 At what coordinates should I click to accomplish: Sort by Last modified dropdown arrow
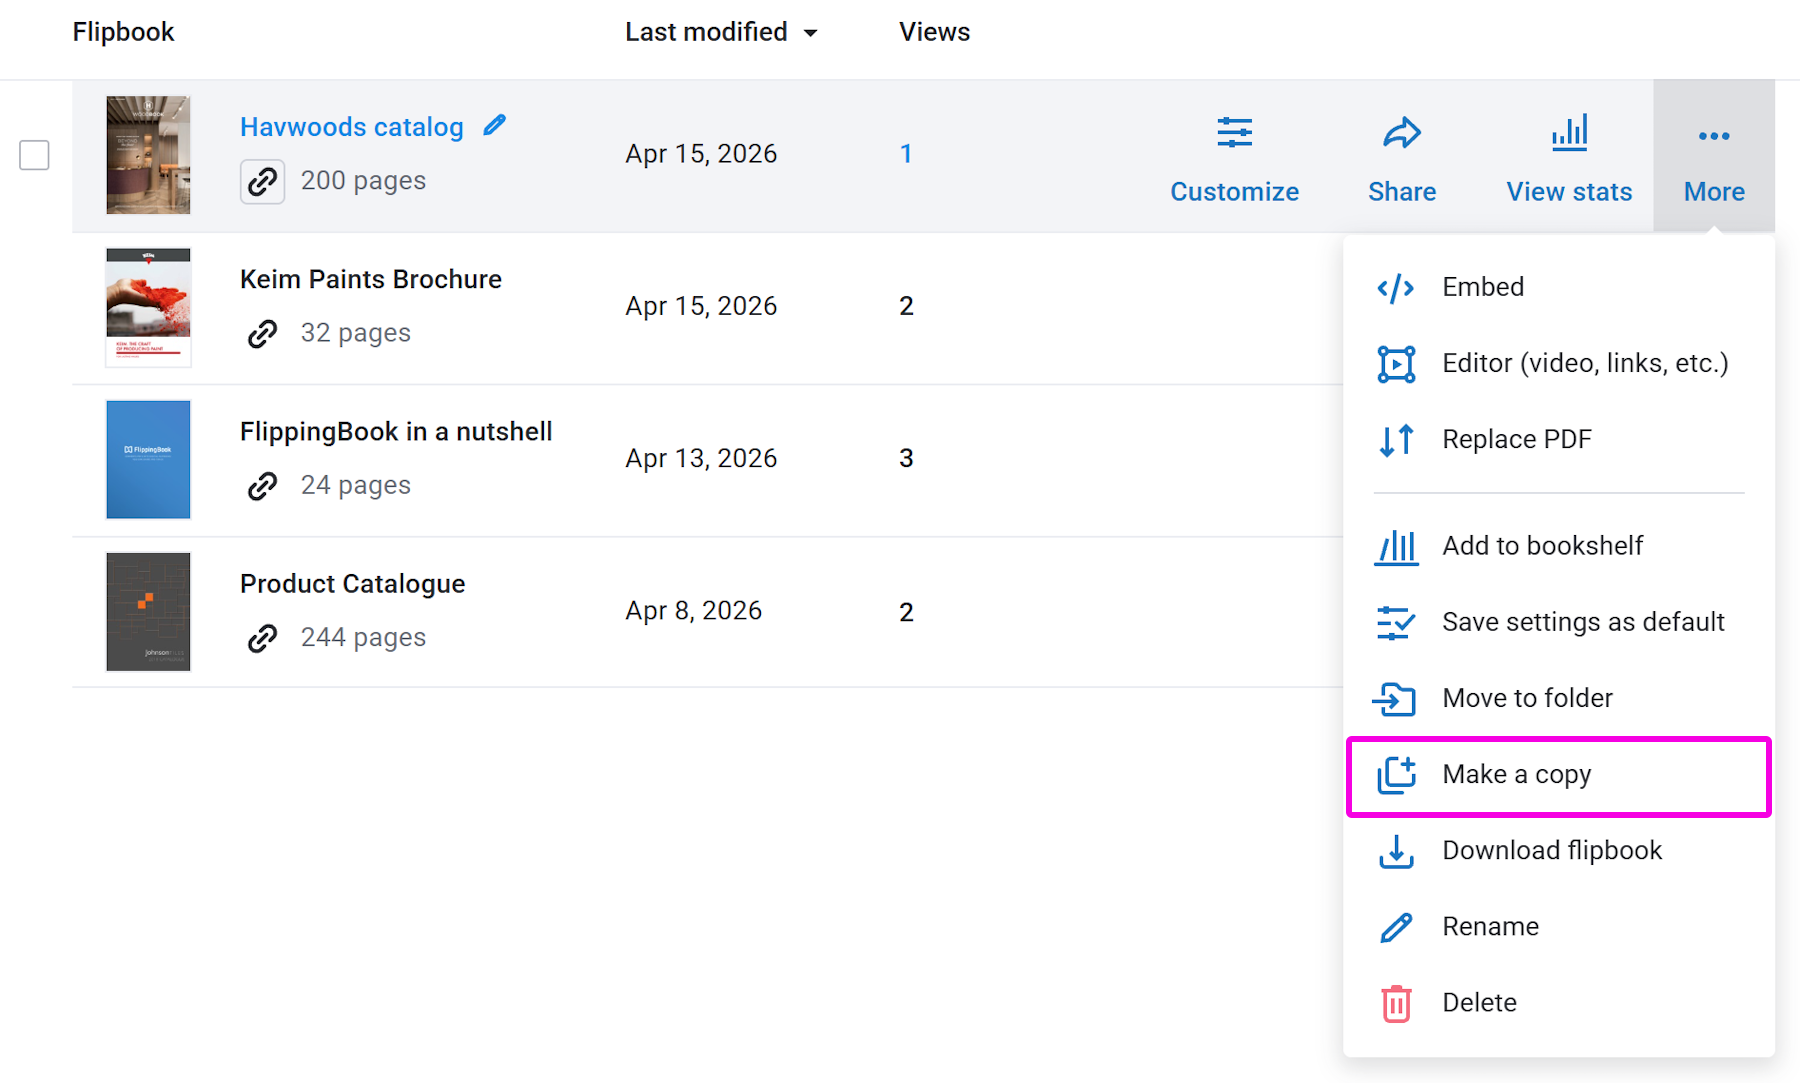point(811,33)
